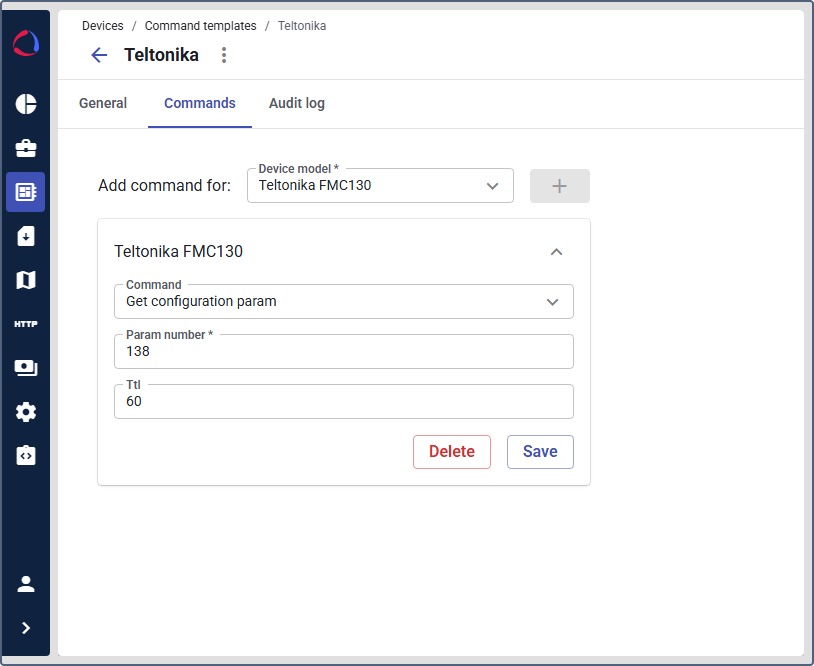814x666 pixels.
Task: Expand the sidebar with the chevron arrow
Action: pyautogui.click(x=26, y=628)
